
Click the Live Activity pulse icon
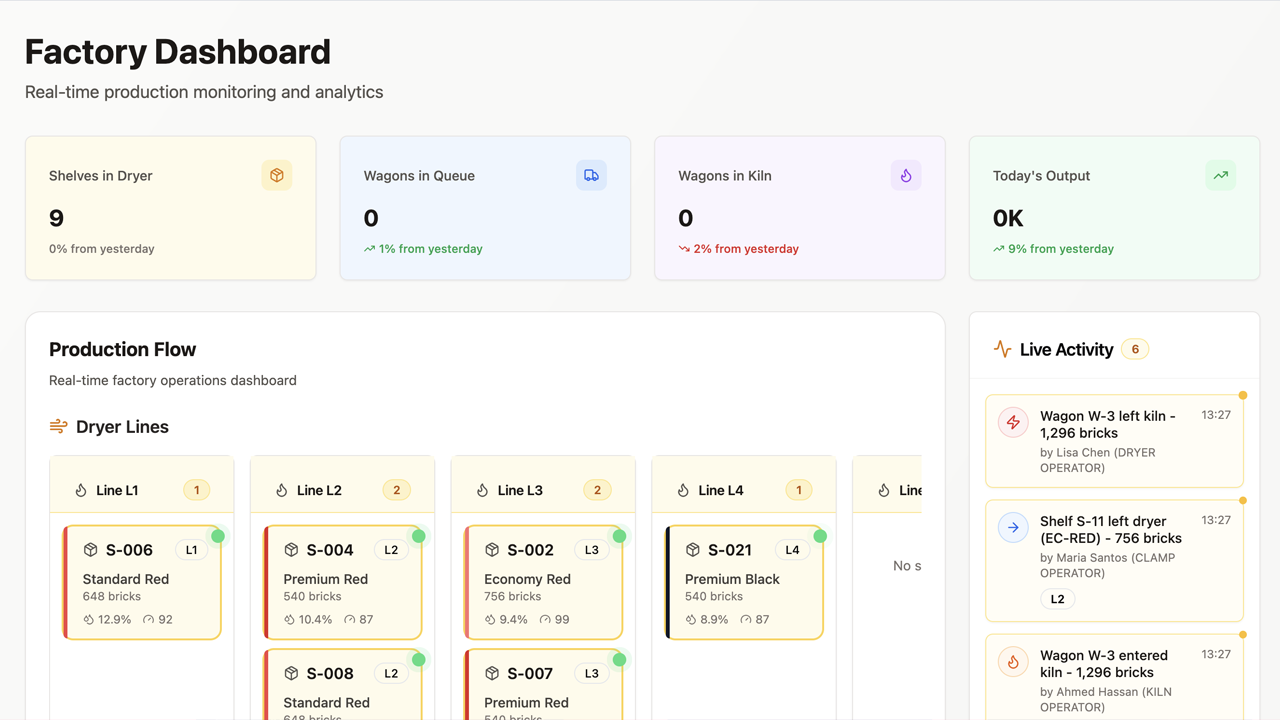1002,349
